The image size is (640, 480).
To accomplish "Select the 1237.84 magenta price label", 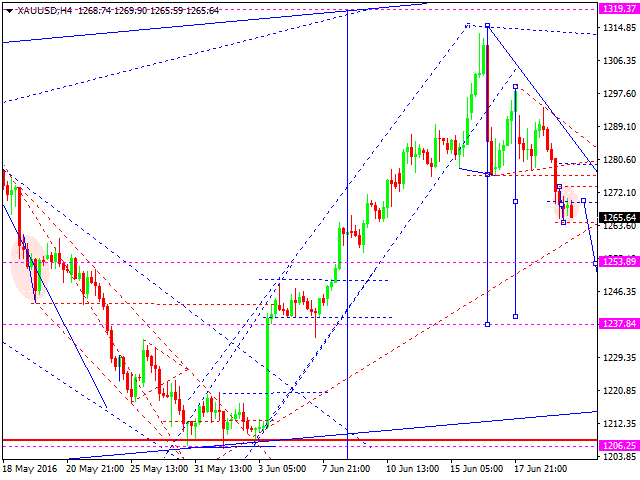I will [x=619, y=323].
